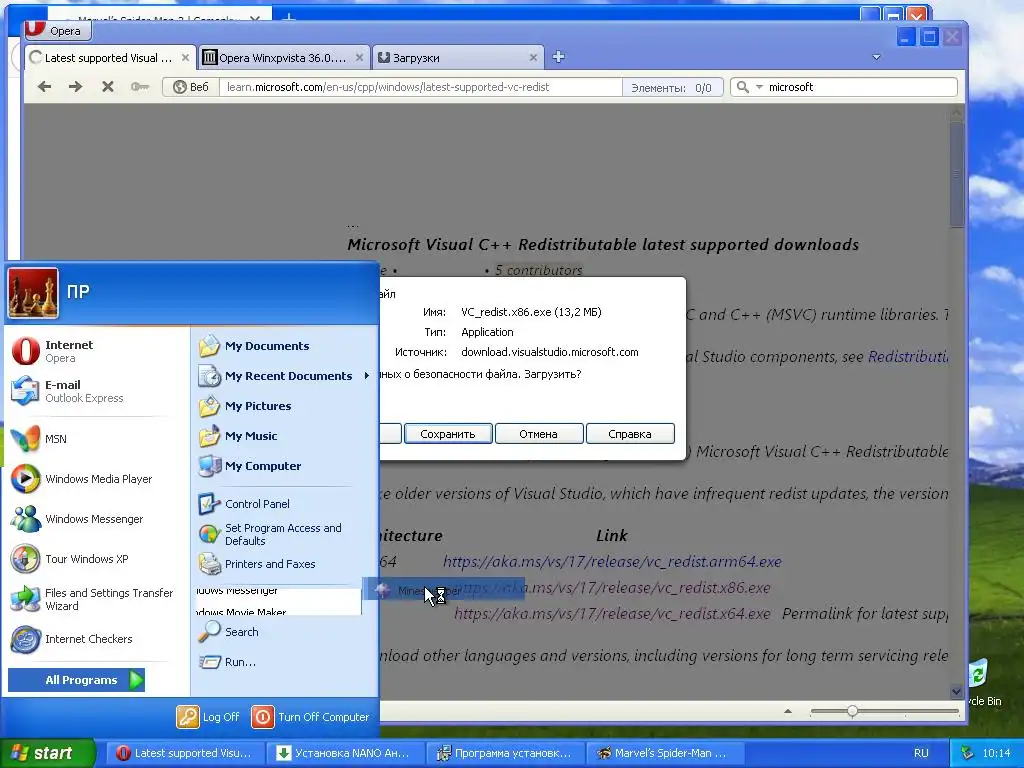
Task: Open search engine dropdown arrow
Action: (x=759, y=87)
